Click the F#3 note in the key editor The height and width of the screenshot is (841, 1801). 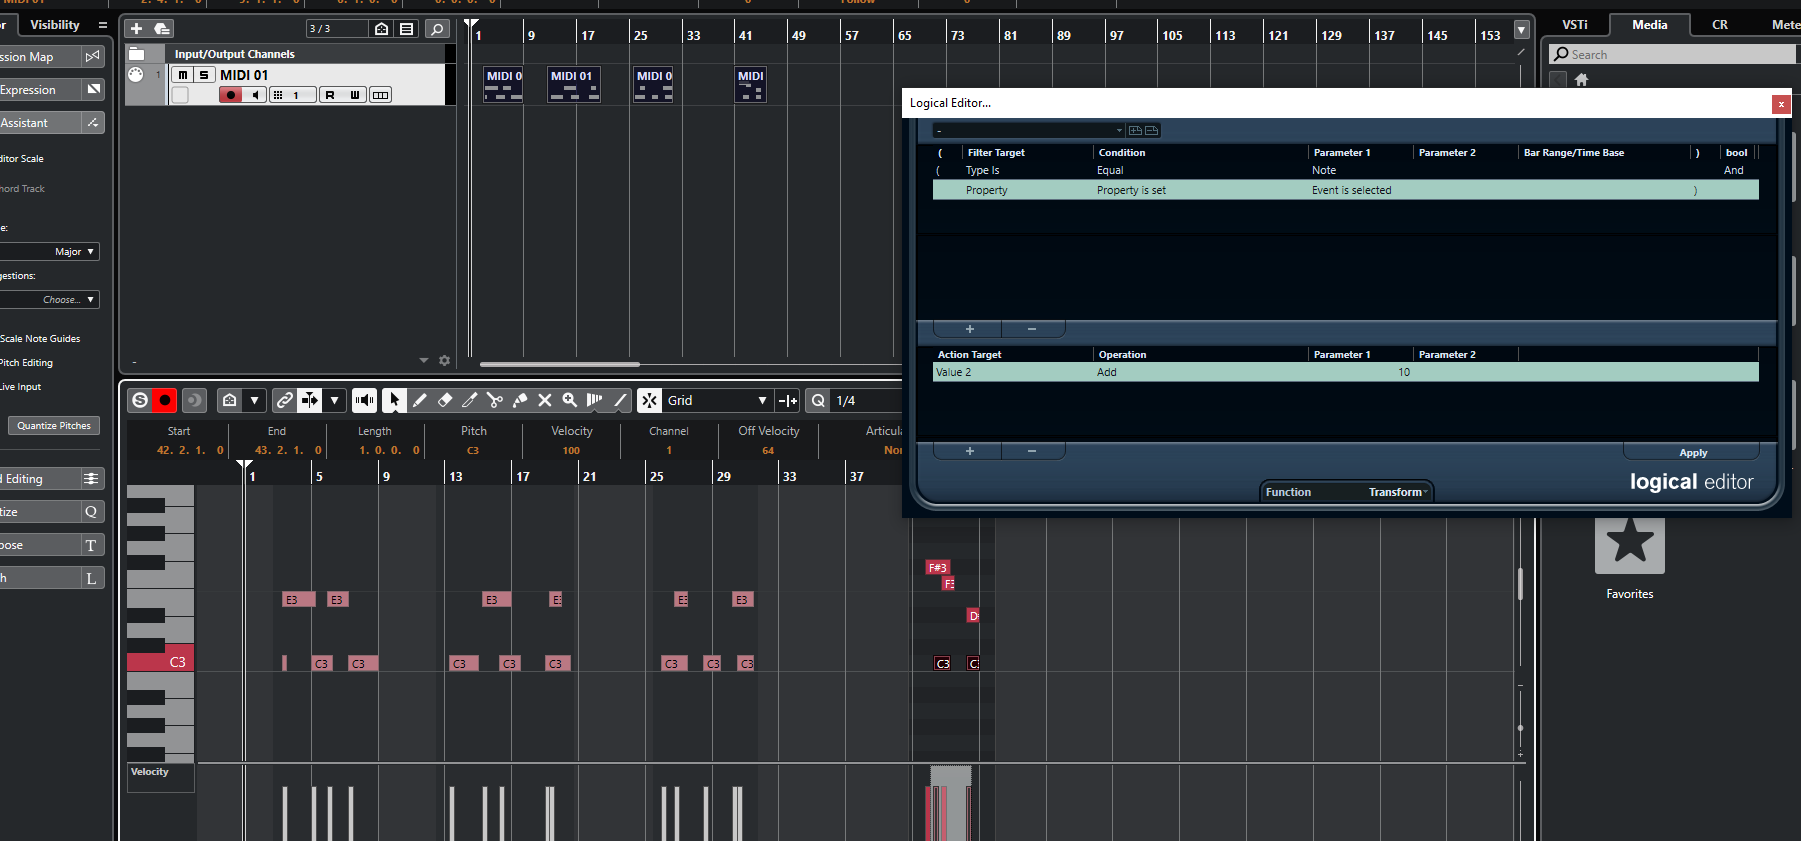point(937,568)
